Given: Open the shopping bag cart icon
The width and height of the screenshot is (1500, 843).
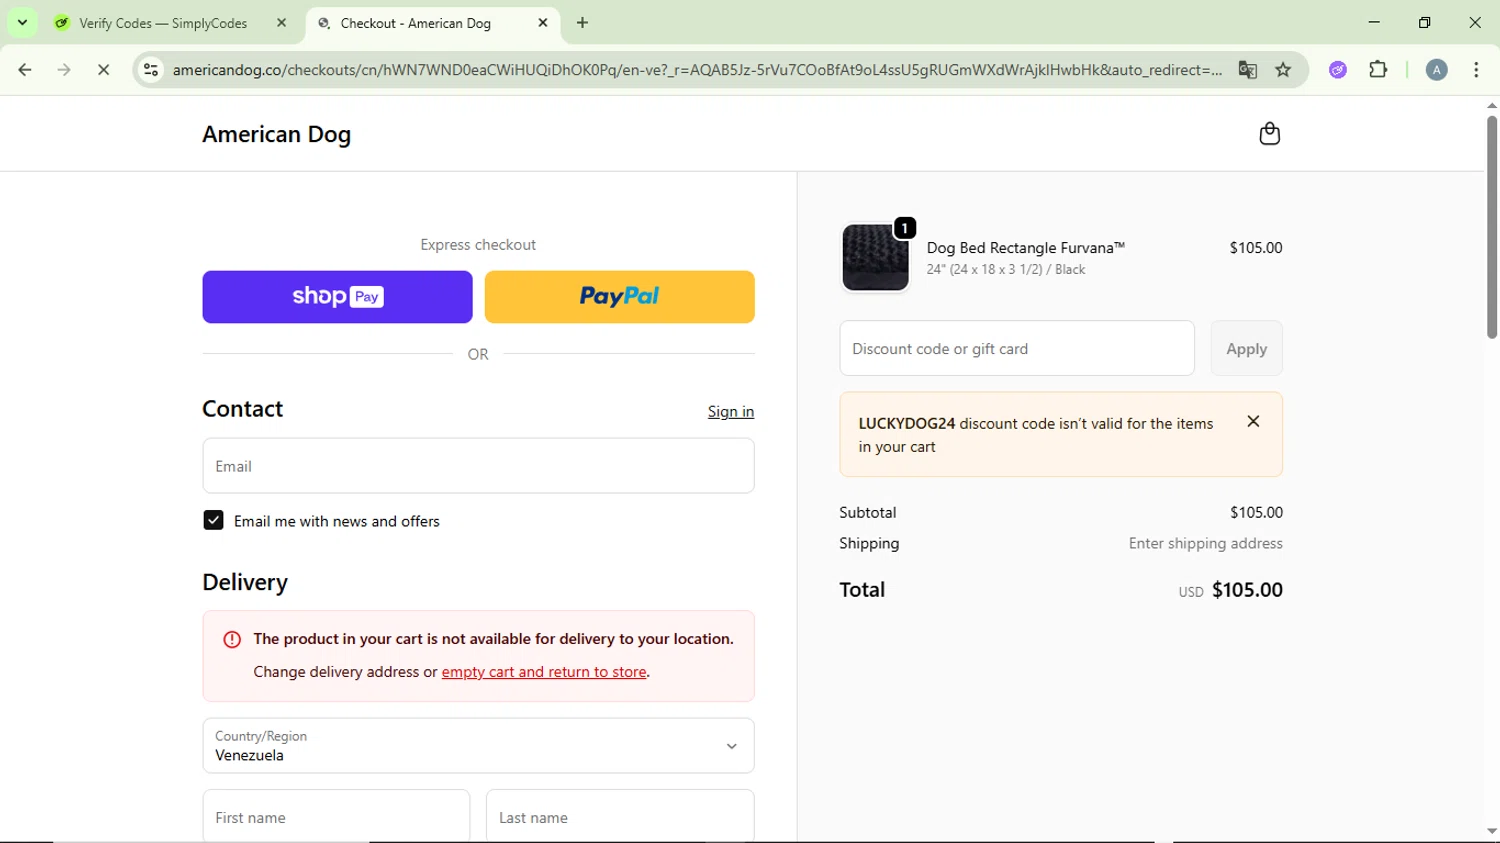Looking at the screenshot, I should point(1269,134).
